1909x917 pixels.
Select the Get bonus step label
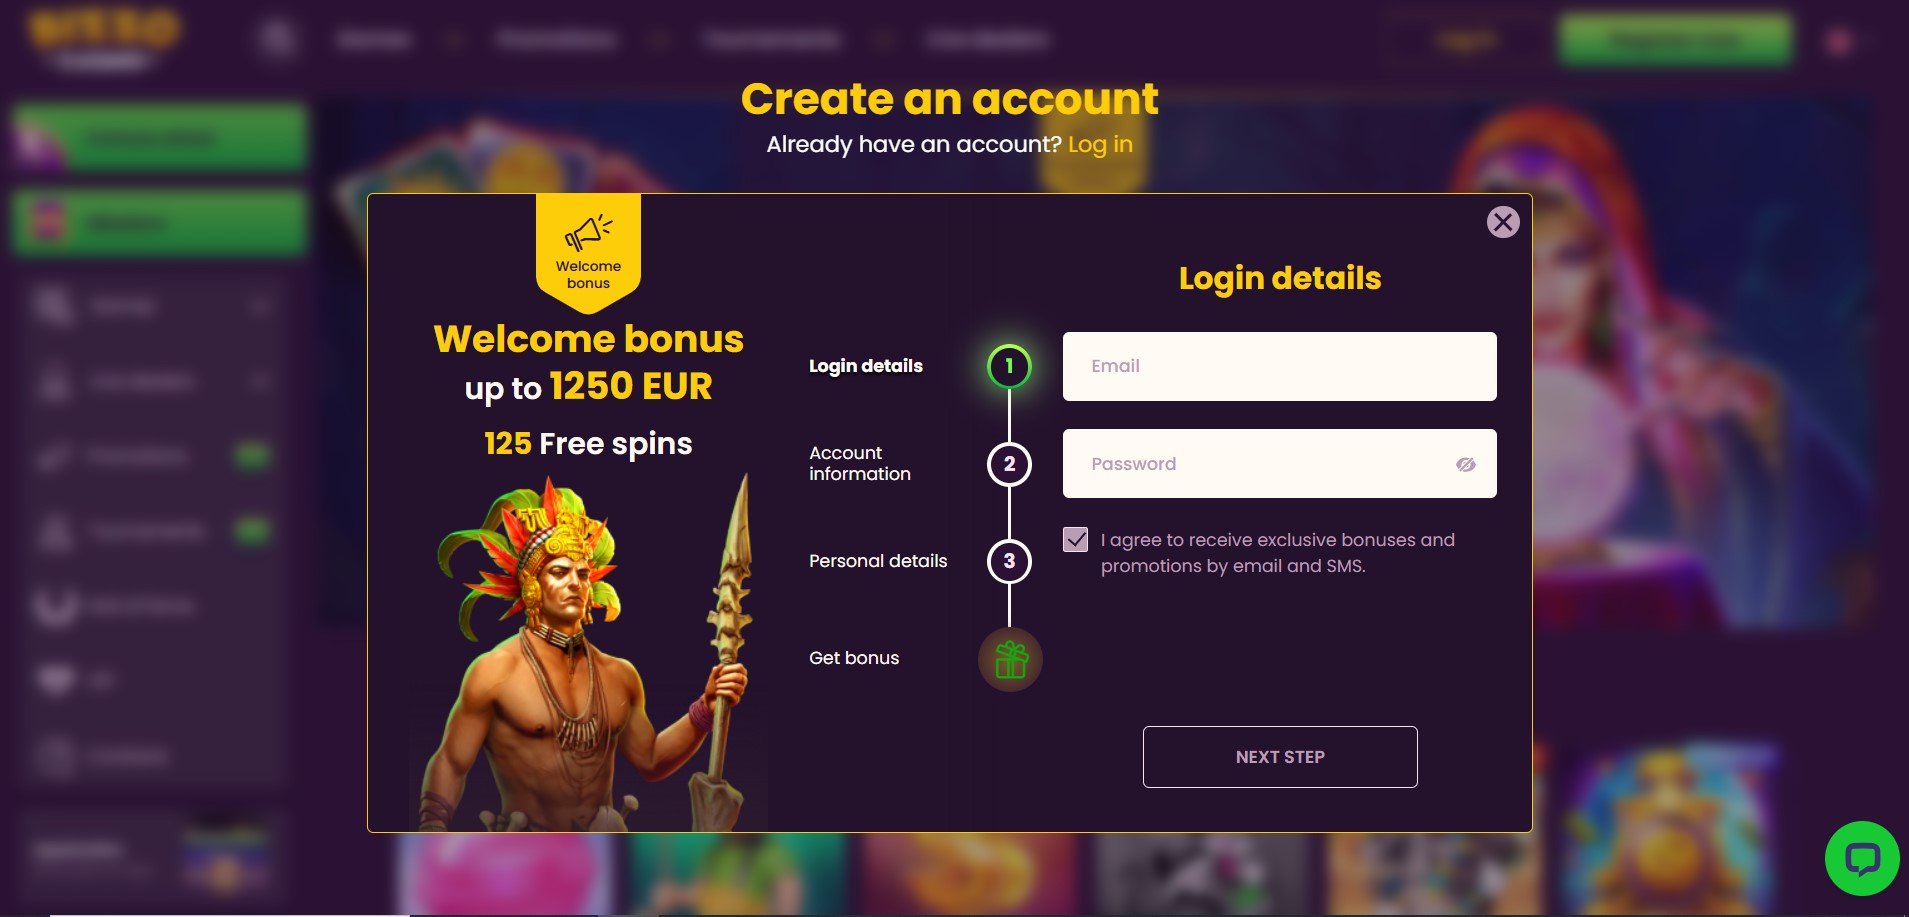coord(854,658)
